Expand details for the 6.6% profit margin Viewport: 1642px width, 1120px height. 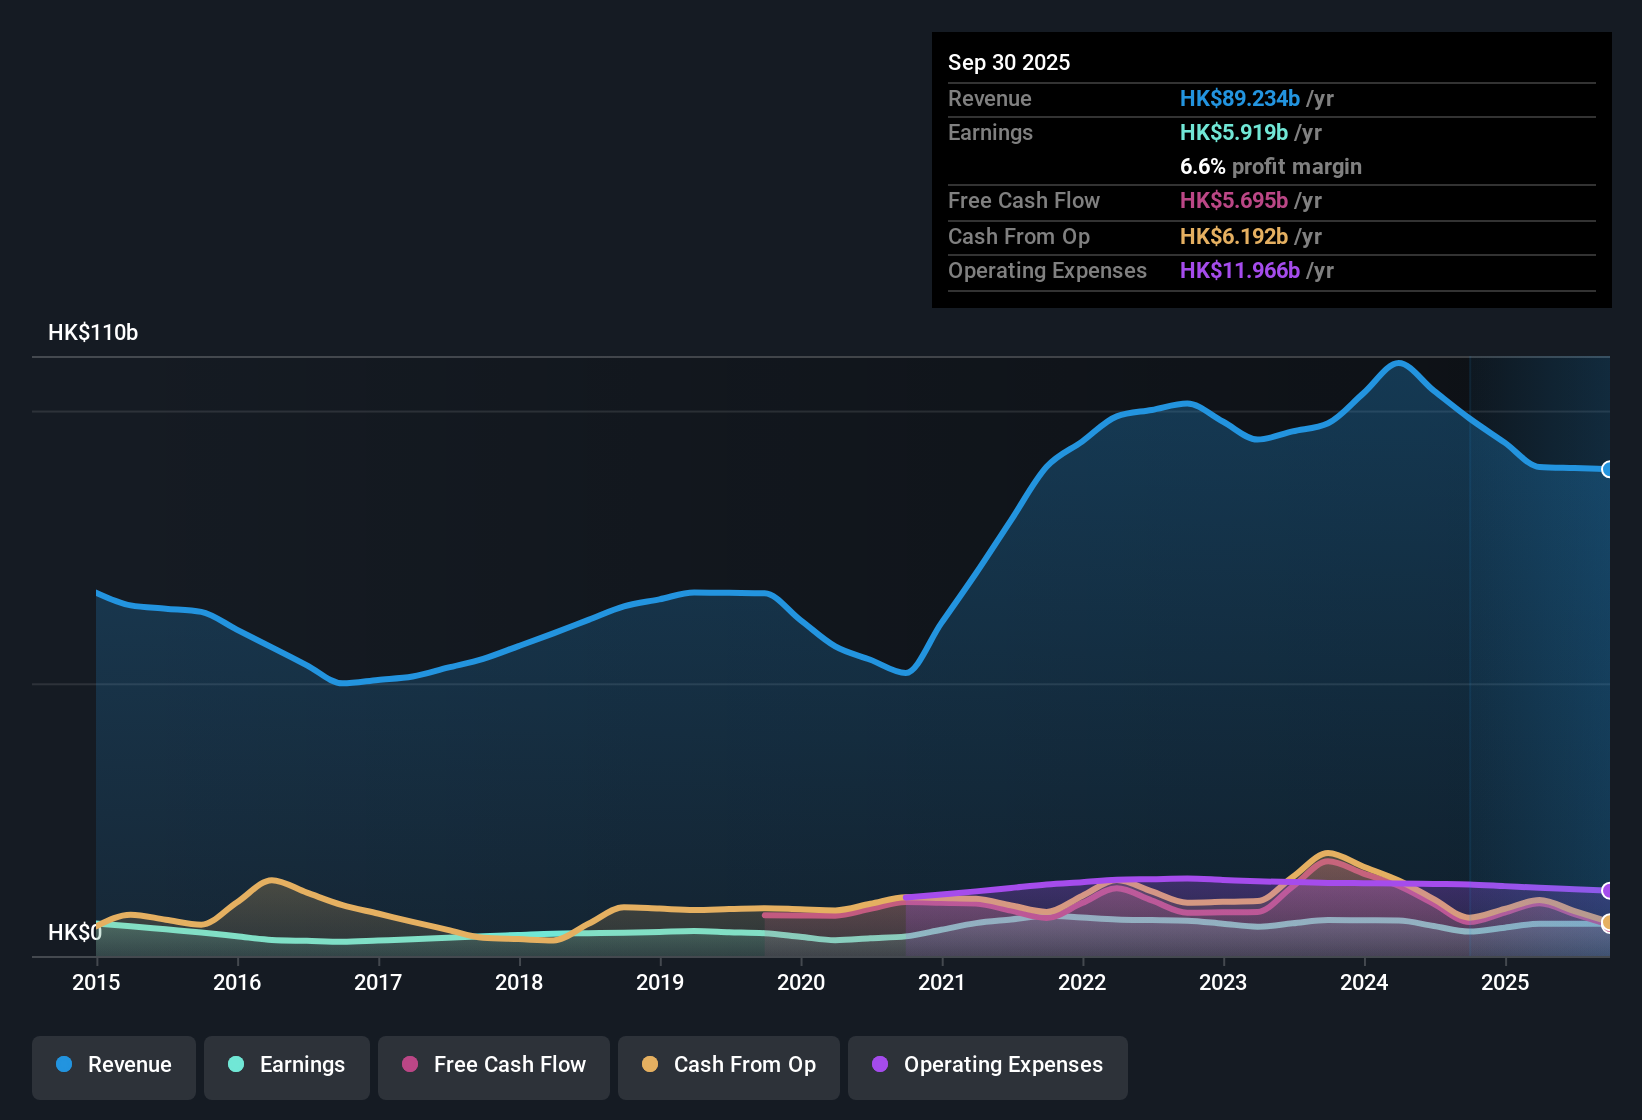pyautogui.click(x=1270, y=166)
